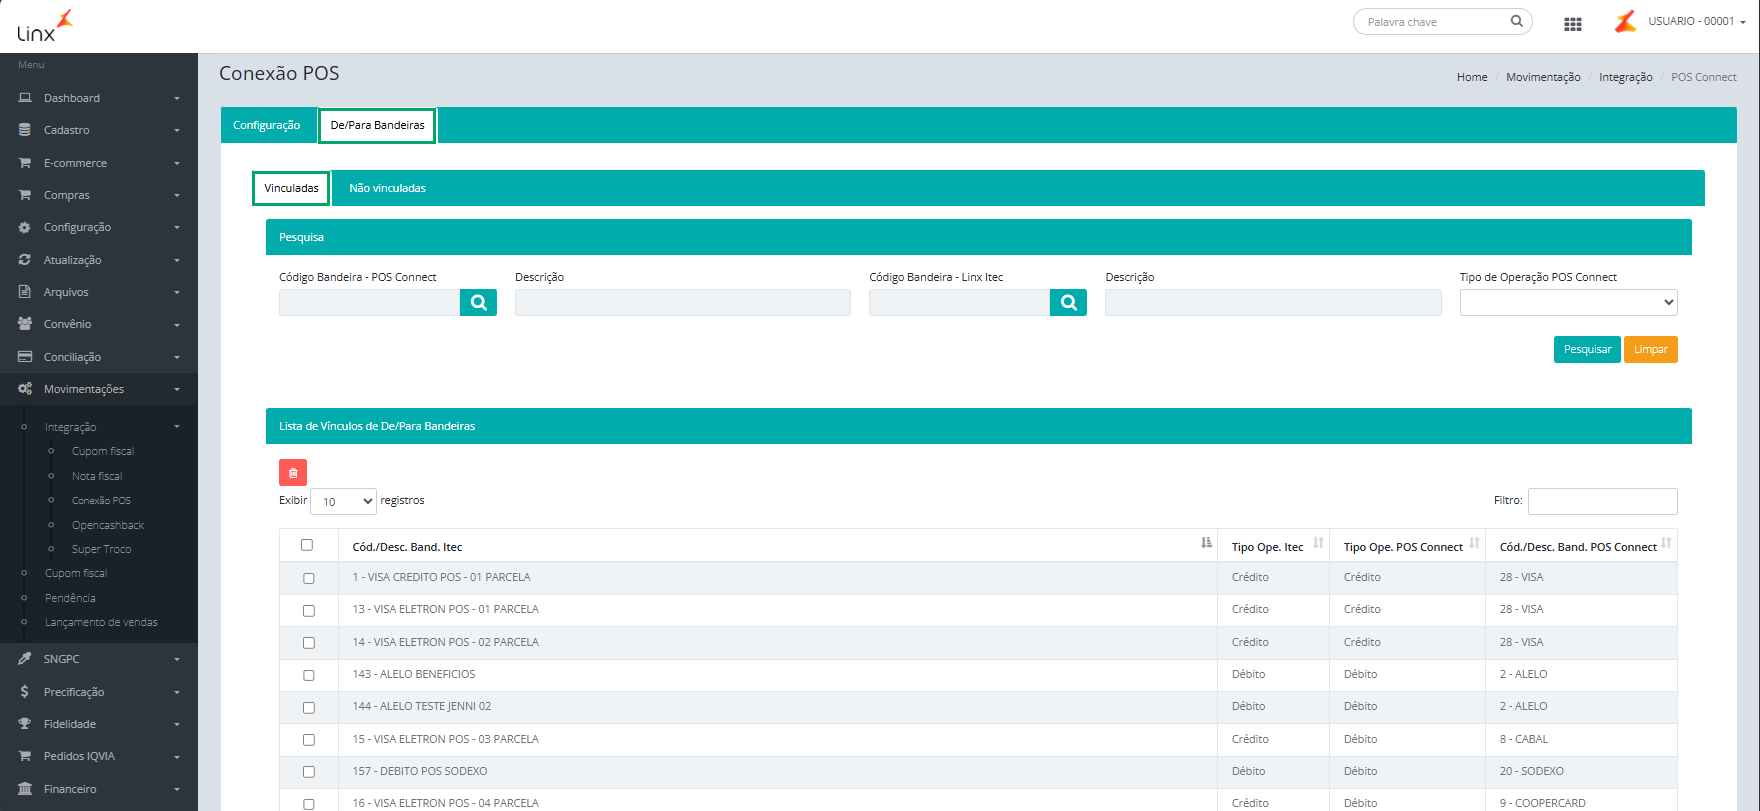Screen dimensions: 1760x811
Task: Sort by Cód./Desc. Band. Itec column icon
Action: pyautogui.click(x=1206, y=543)
